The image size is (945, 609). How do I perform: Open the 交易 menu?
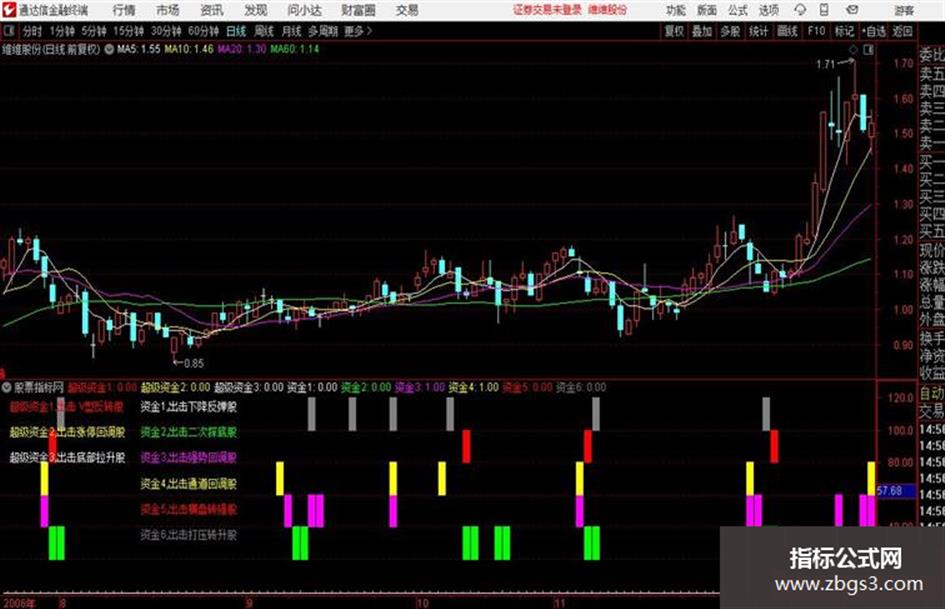coord(407,10)
